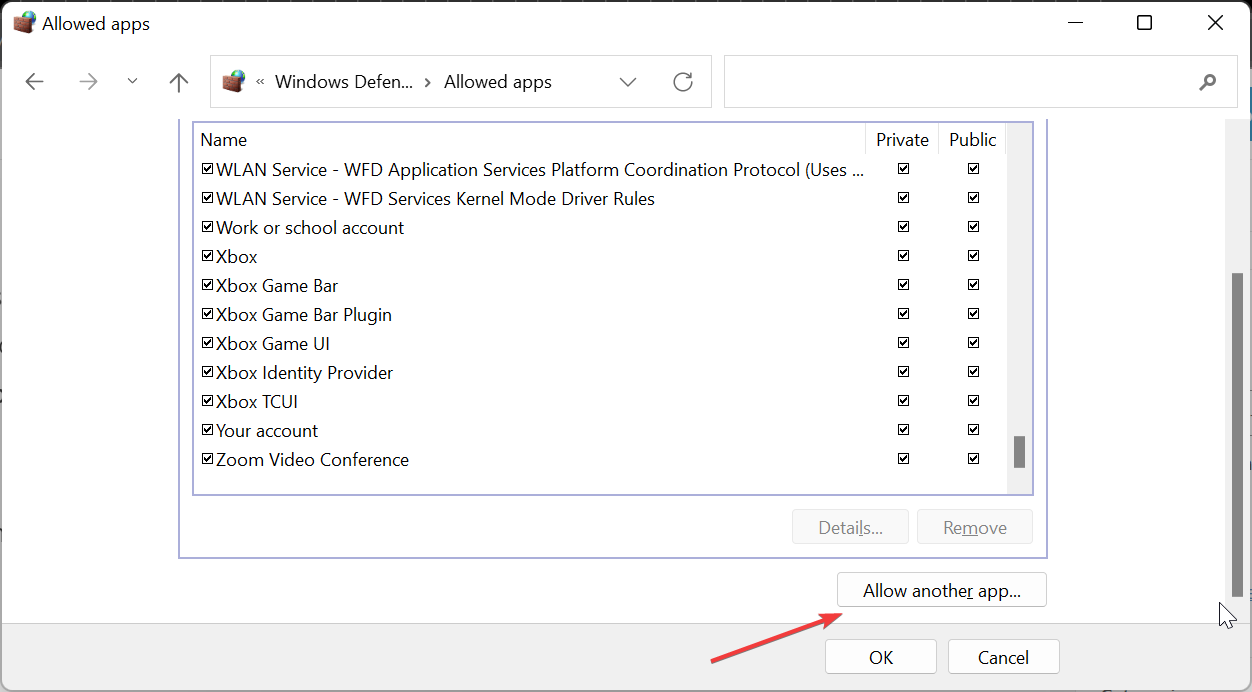Image resolution: width=1252 pixels, height=692 pixels.
Task: Maximize the Allowed apps window
Action: point(1145,23)
